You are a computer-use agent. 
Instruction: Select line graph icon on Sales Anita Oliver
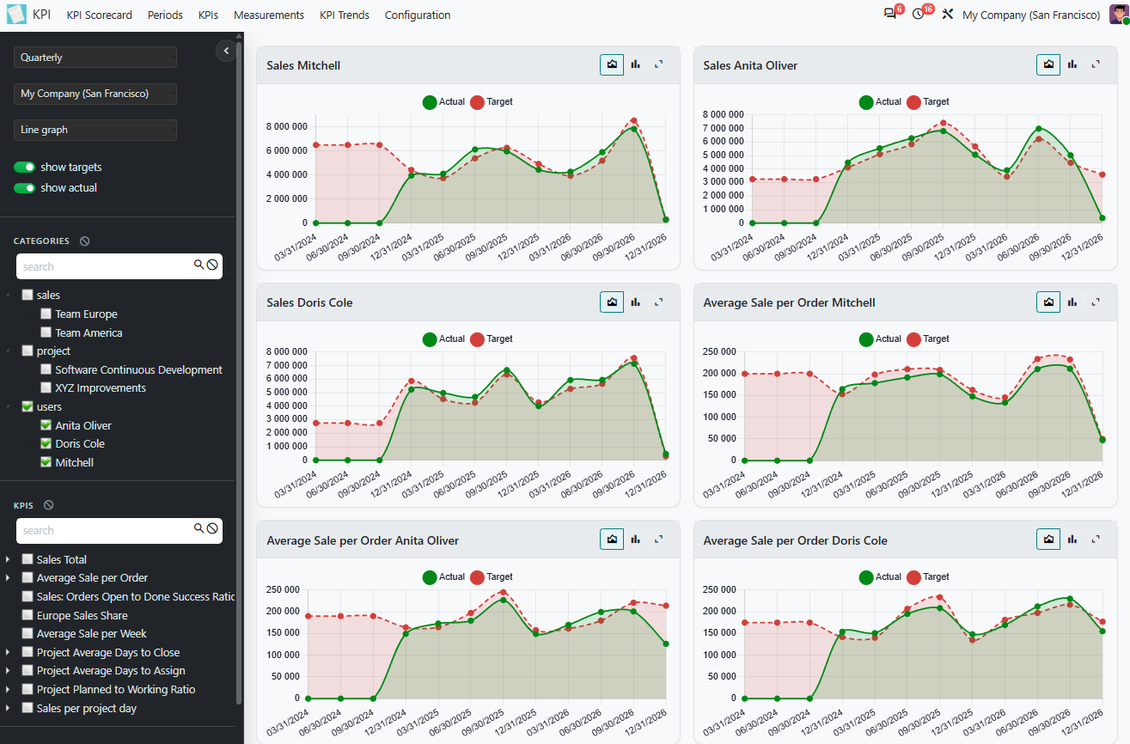click(x=1049, y=65)
